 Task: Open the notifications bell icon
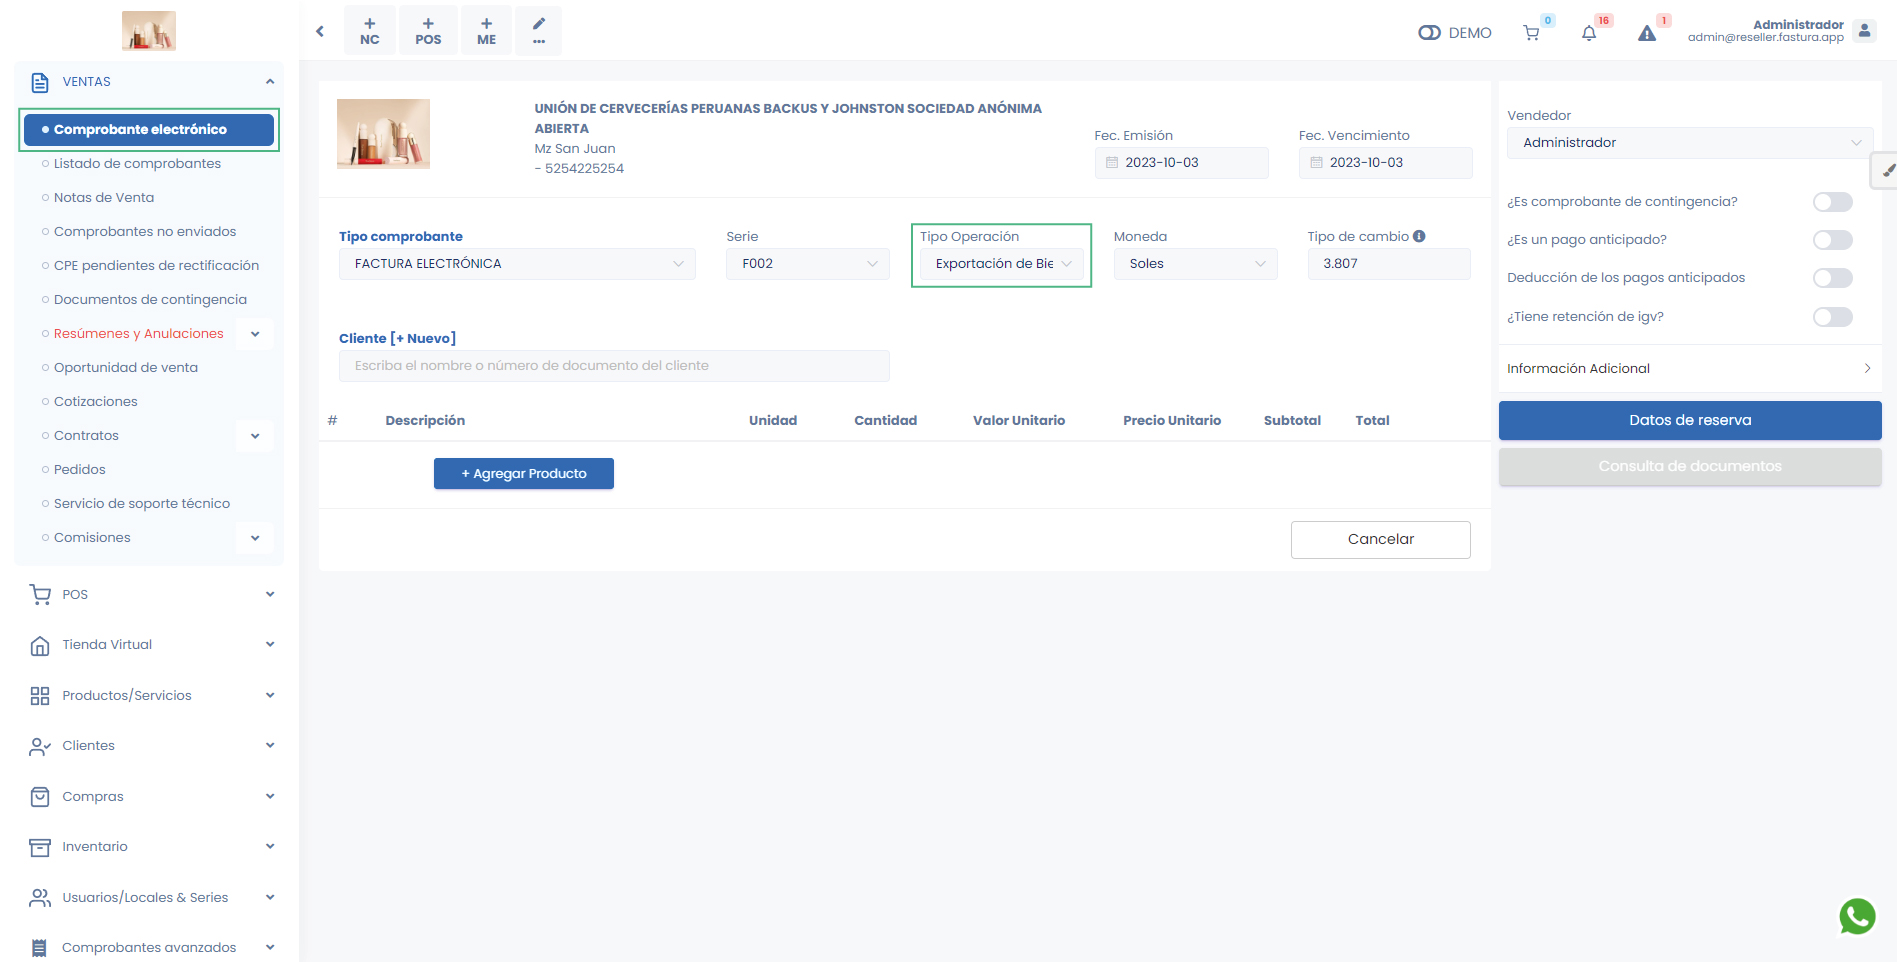1589,33
